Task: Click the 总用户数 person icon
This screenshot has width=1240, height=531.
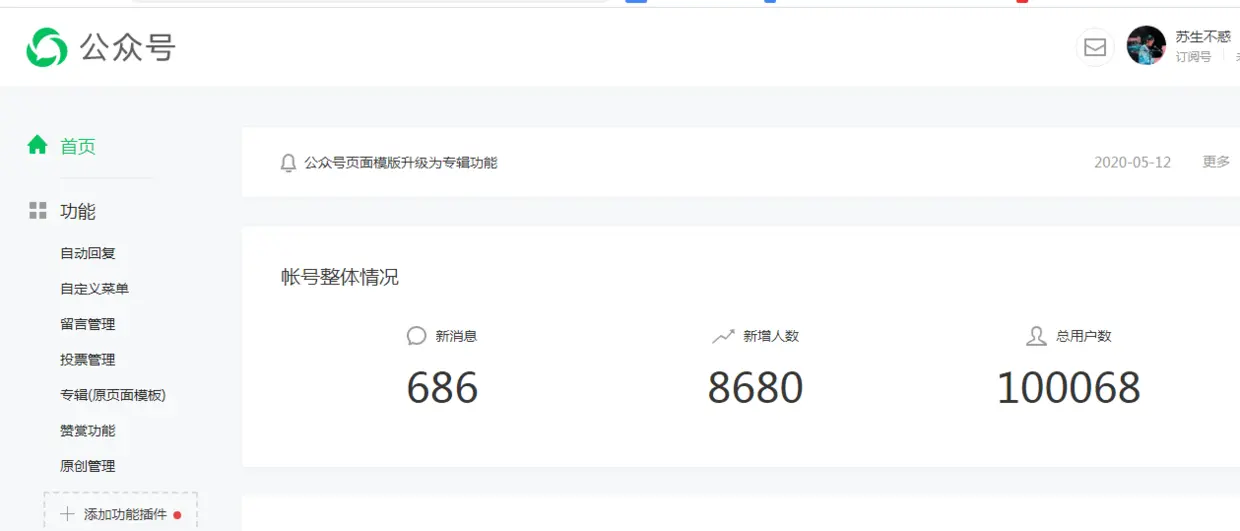Action: click(x=1036, y=336)
